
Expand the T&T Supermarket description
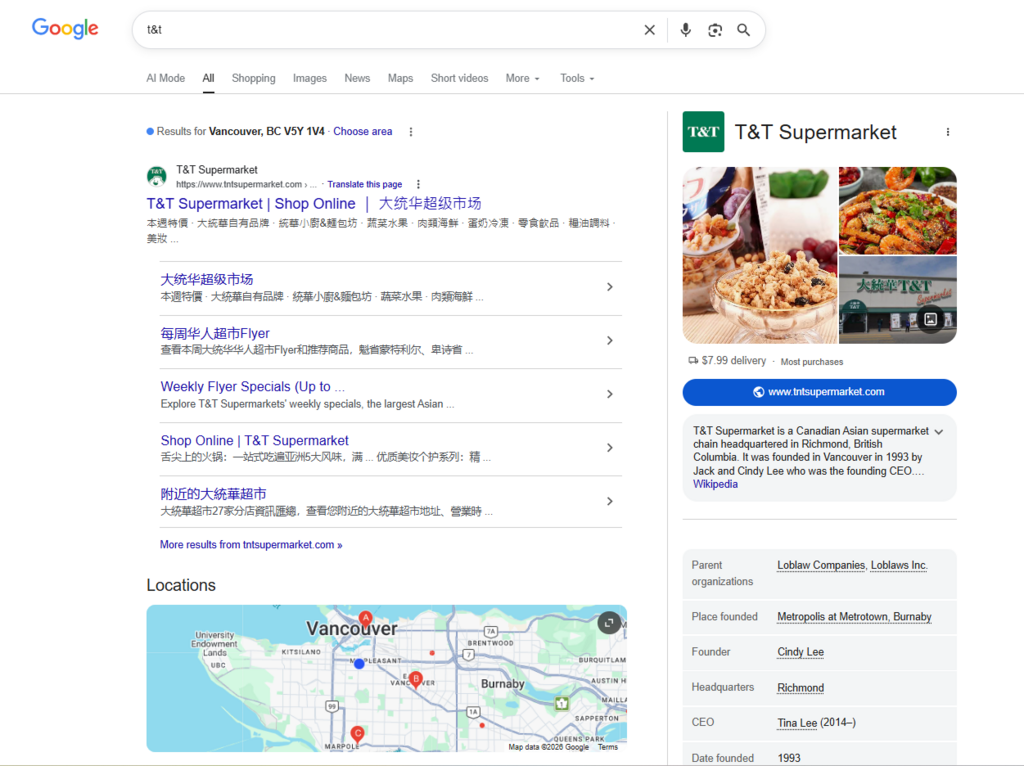point(938,434)
